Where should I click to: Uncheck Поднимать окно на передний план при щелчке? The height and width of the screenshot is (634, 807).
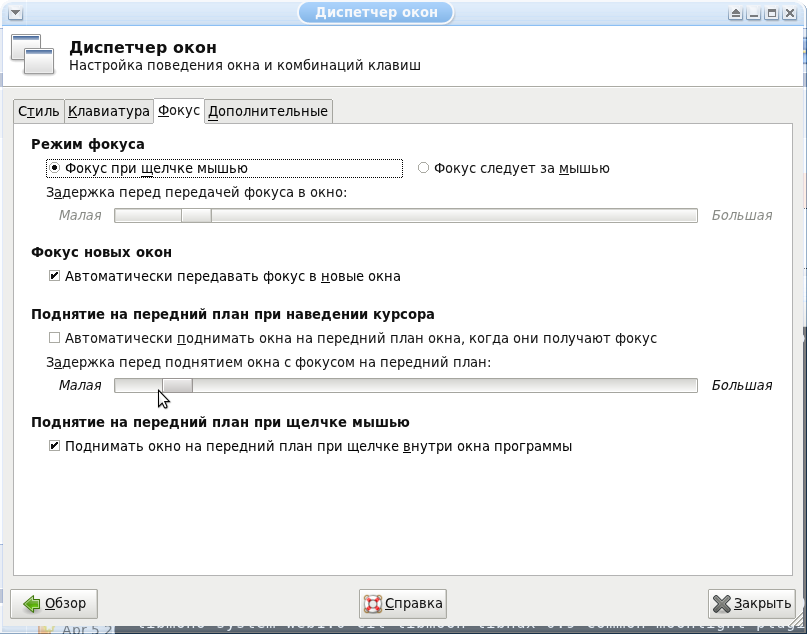pos(55,446)
